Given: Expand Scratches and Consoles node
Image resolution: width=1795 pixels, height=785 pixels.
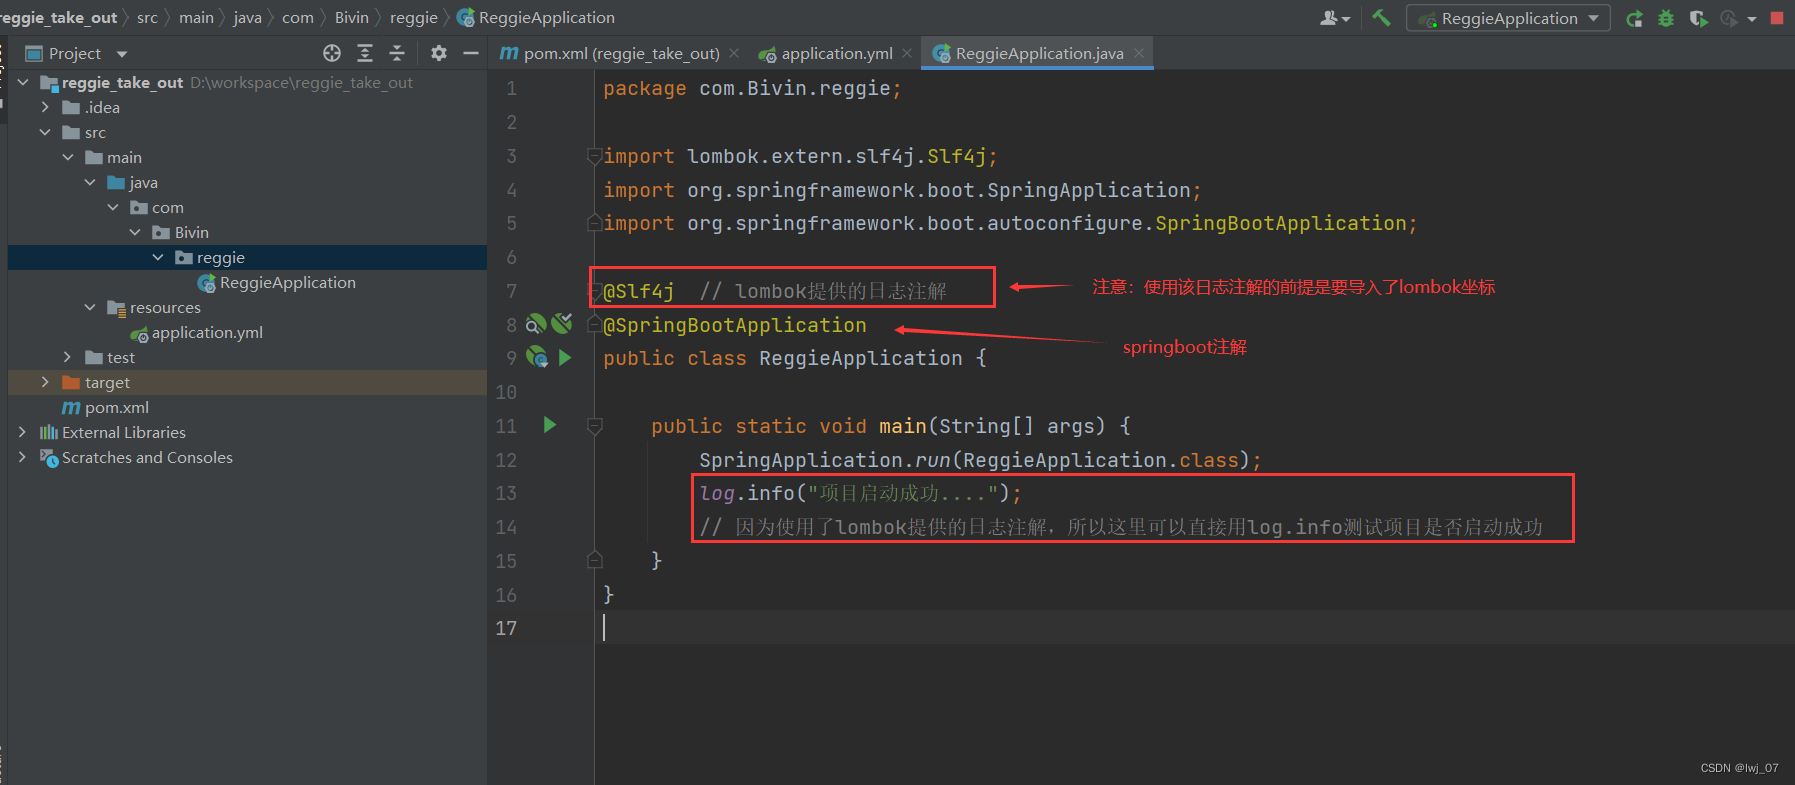Looking at the screenshot, I should (22, 457).
